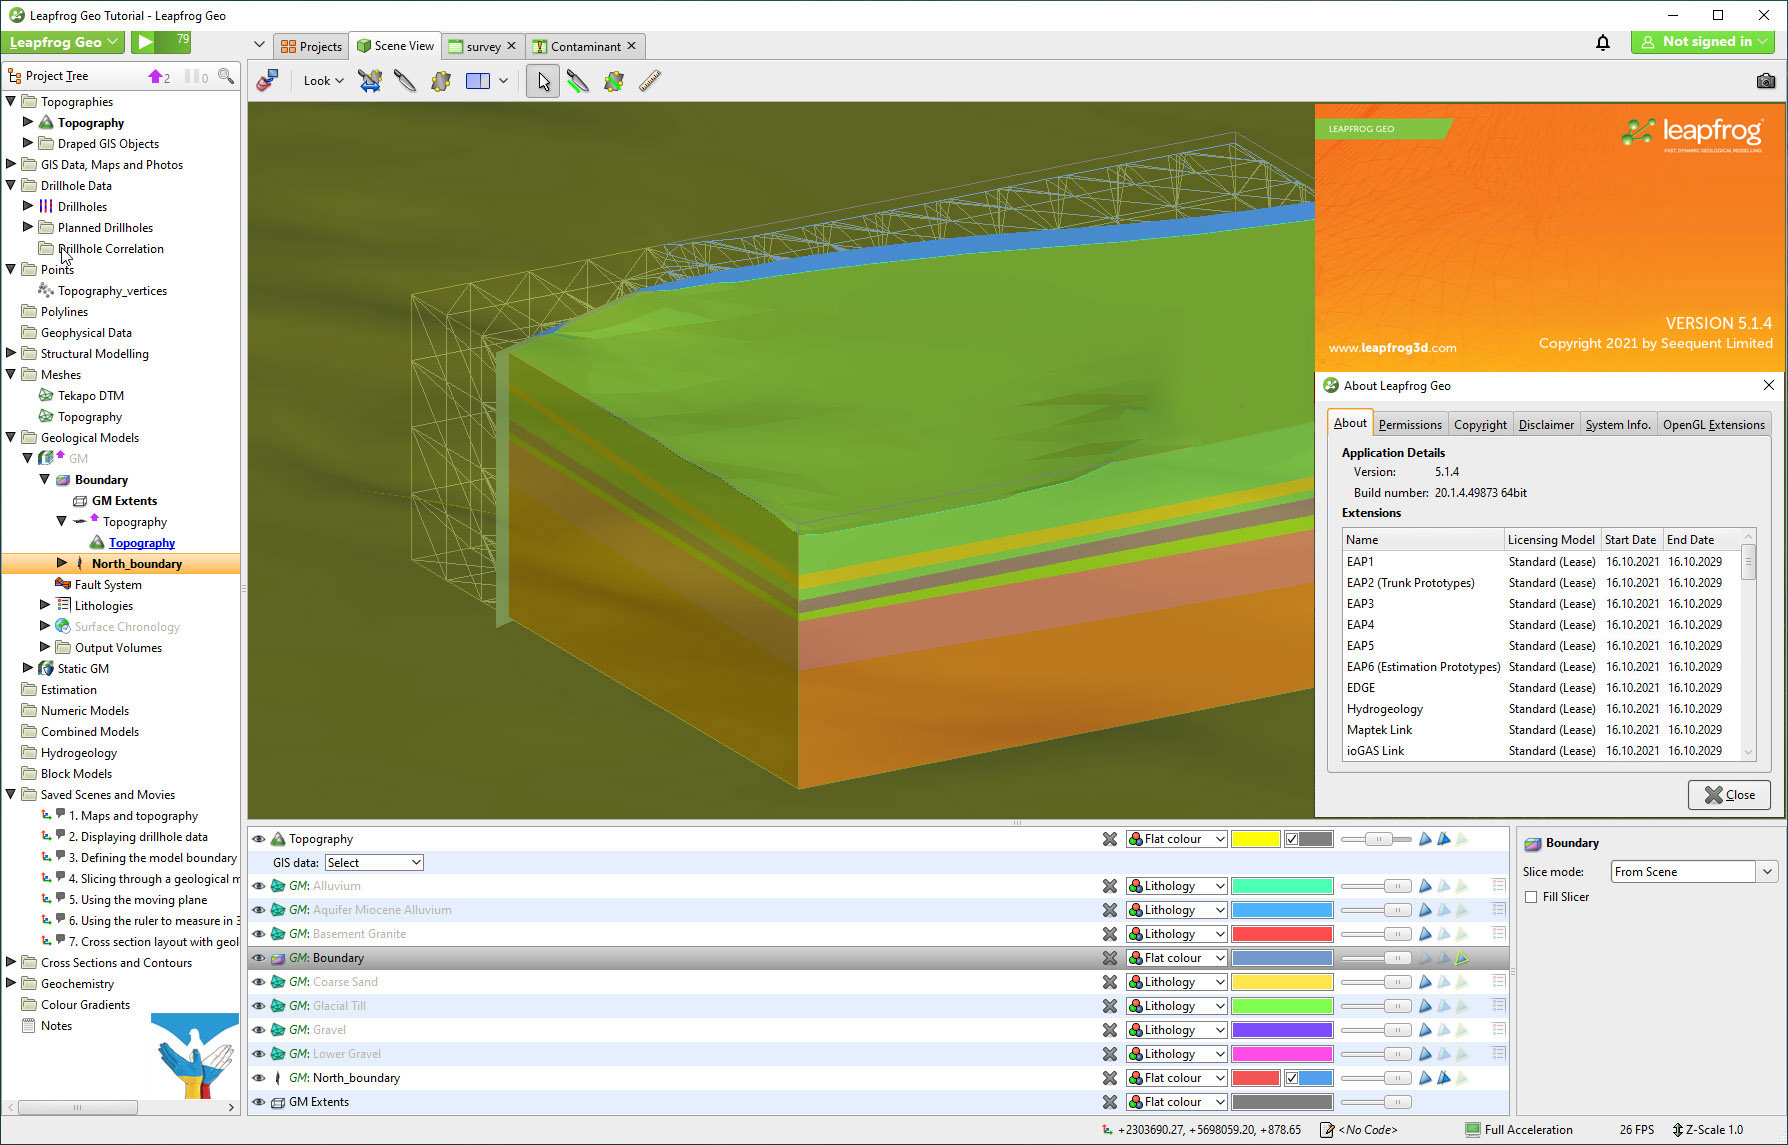Search the project tree with magnifier icon
Screen dimensions: 1788x1145
pos(226,76)
